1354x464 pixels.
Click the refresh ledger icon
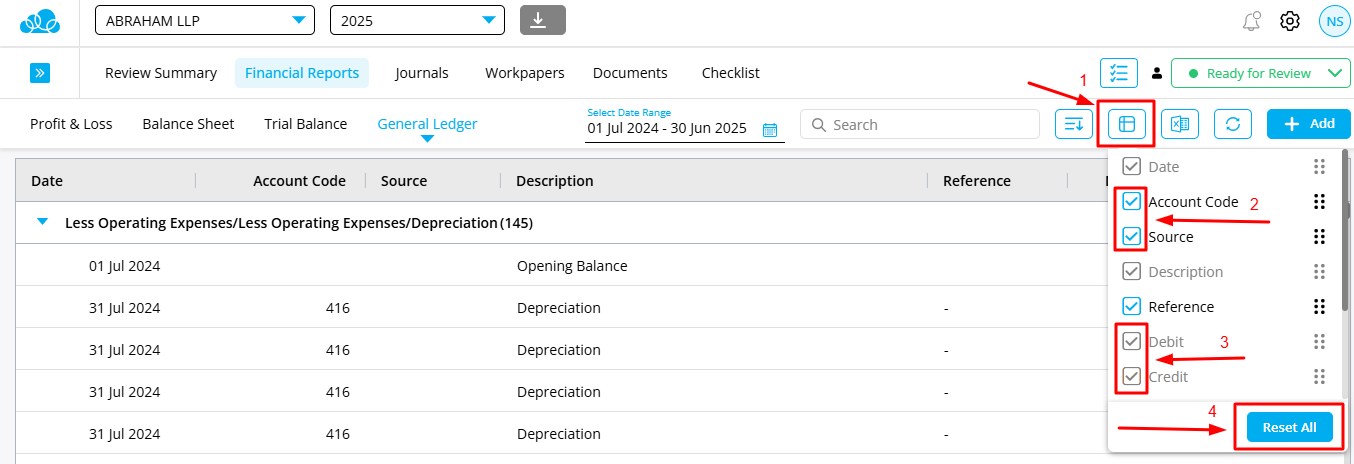tap(1232, 124)
